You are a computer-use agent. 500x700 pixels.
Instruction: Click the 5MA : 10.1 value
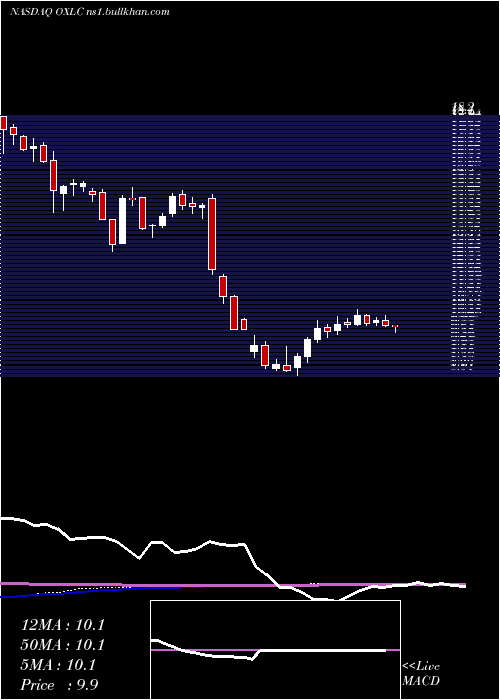(58, 665)
